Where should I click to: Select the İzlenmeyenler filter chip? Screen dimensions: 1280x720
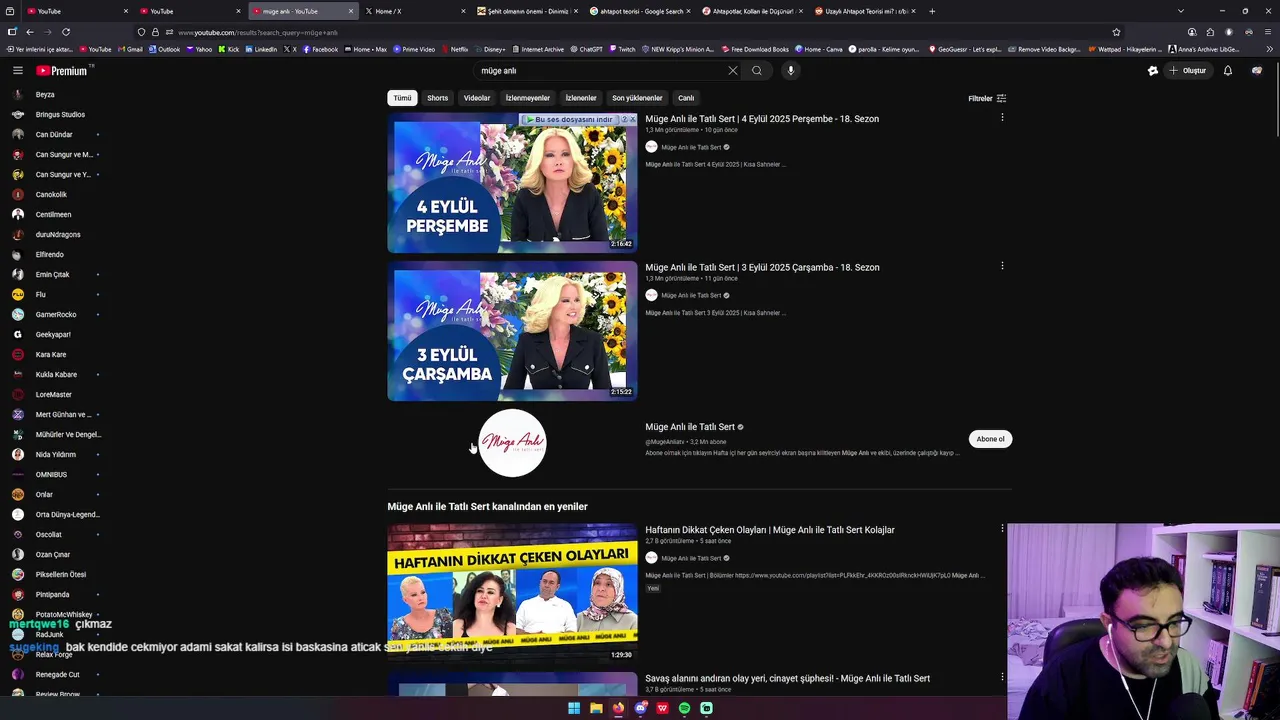coord(528,98)
